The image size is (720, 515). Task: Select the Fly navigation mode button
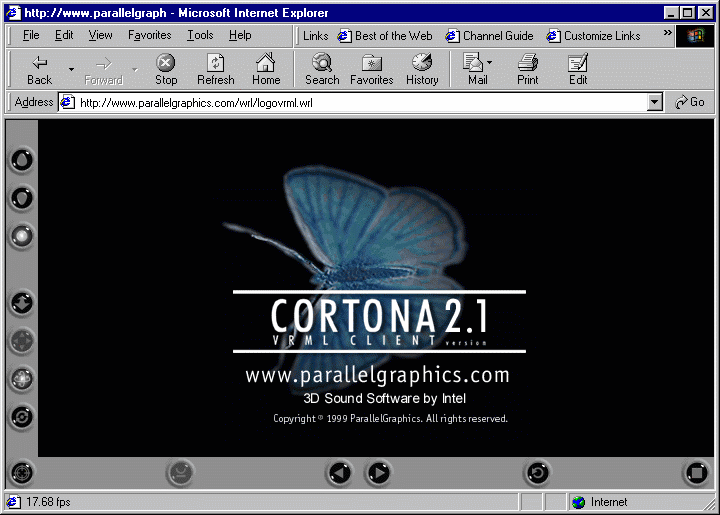tap(22, 198)
